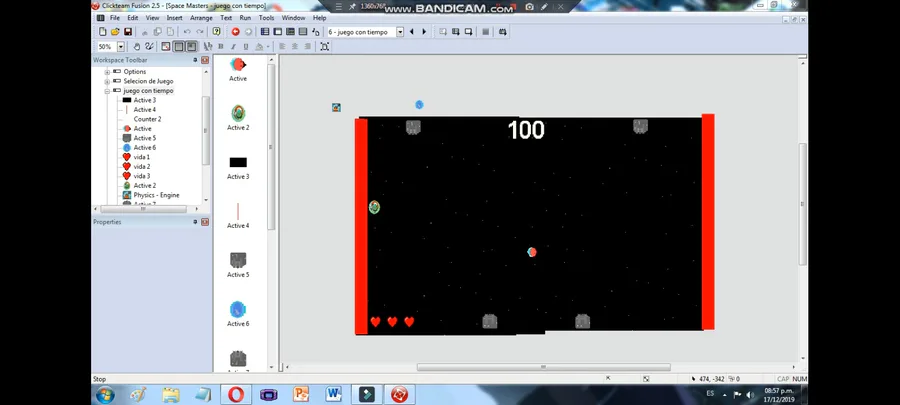The height and width of the screenshot is (405, 900).
Task: Select the Active 6 blue object in the object bar
Action: (x=238, y=314)
